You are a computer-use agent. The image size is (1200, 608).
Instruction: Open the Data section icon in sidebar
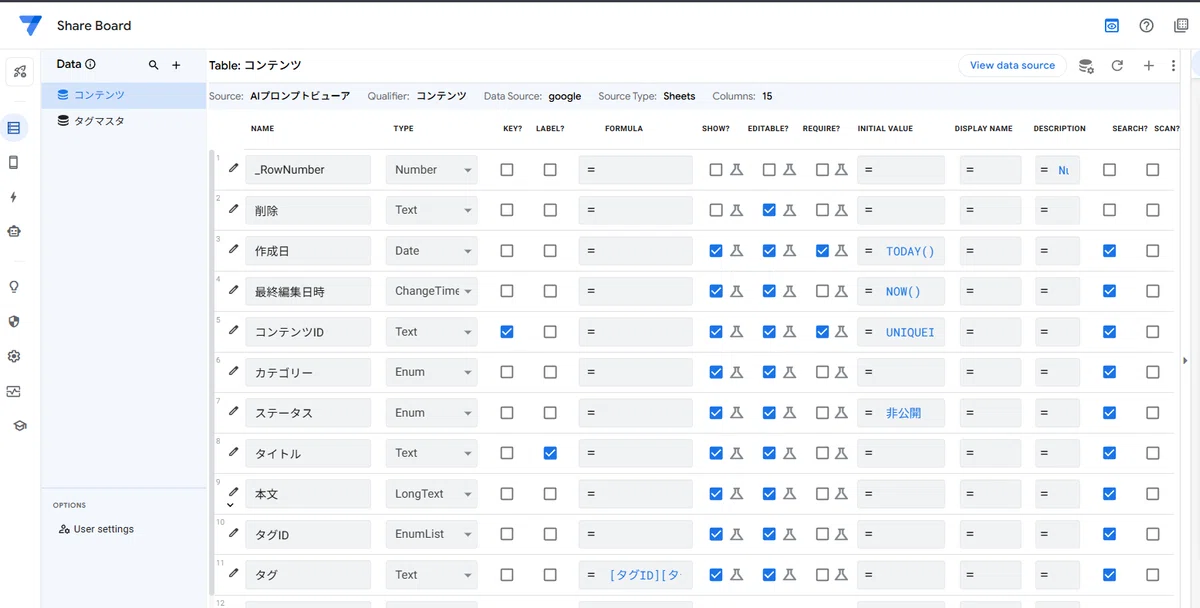(14, 128)
